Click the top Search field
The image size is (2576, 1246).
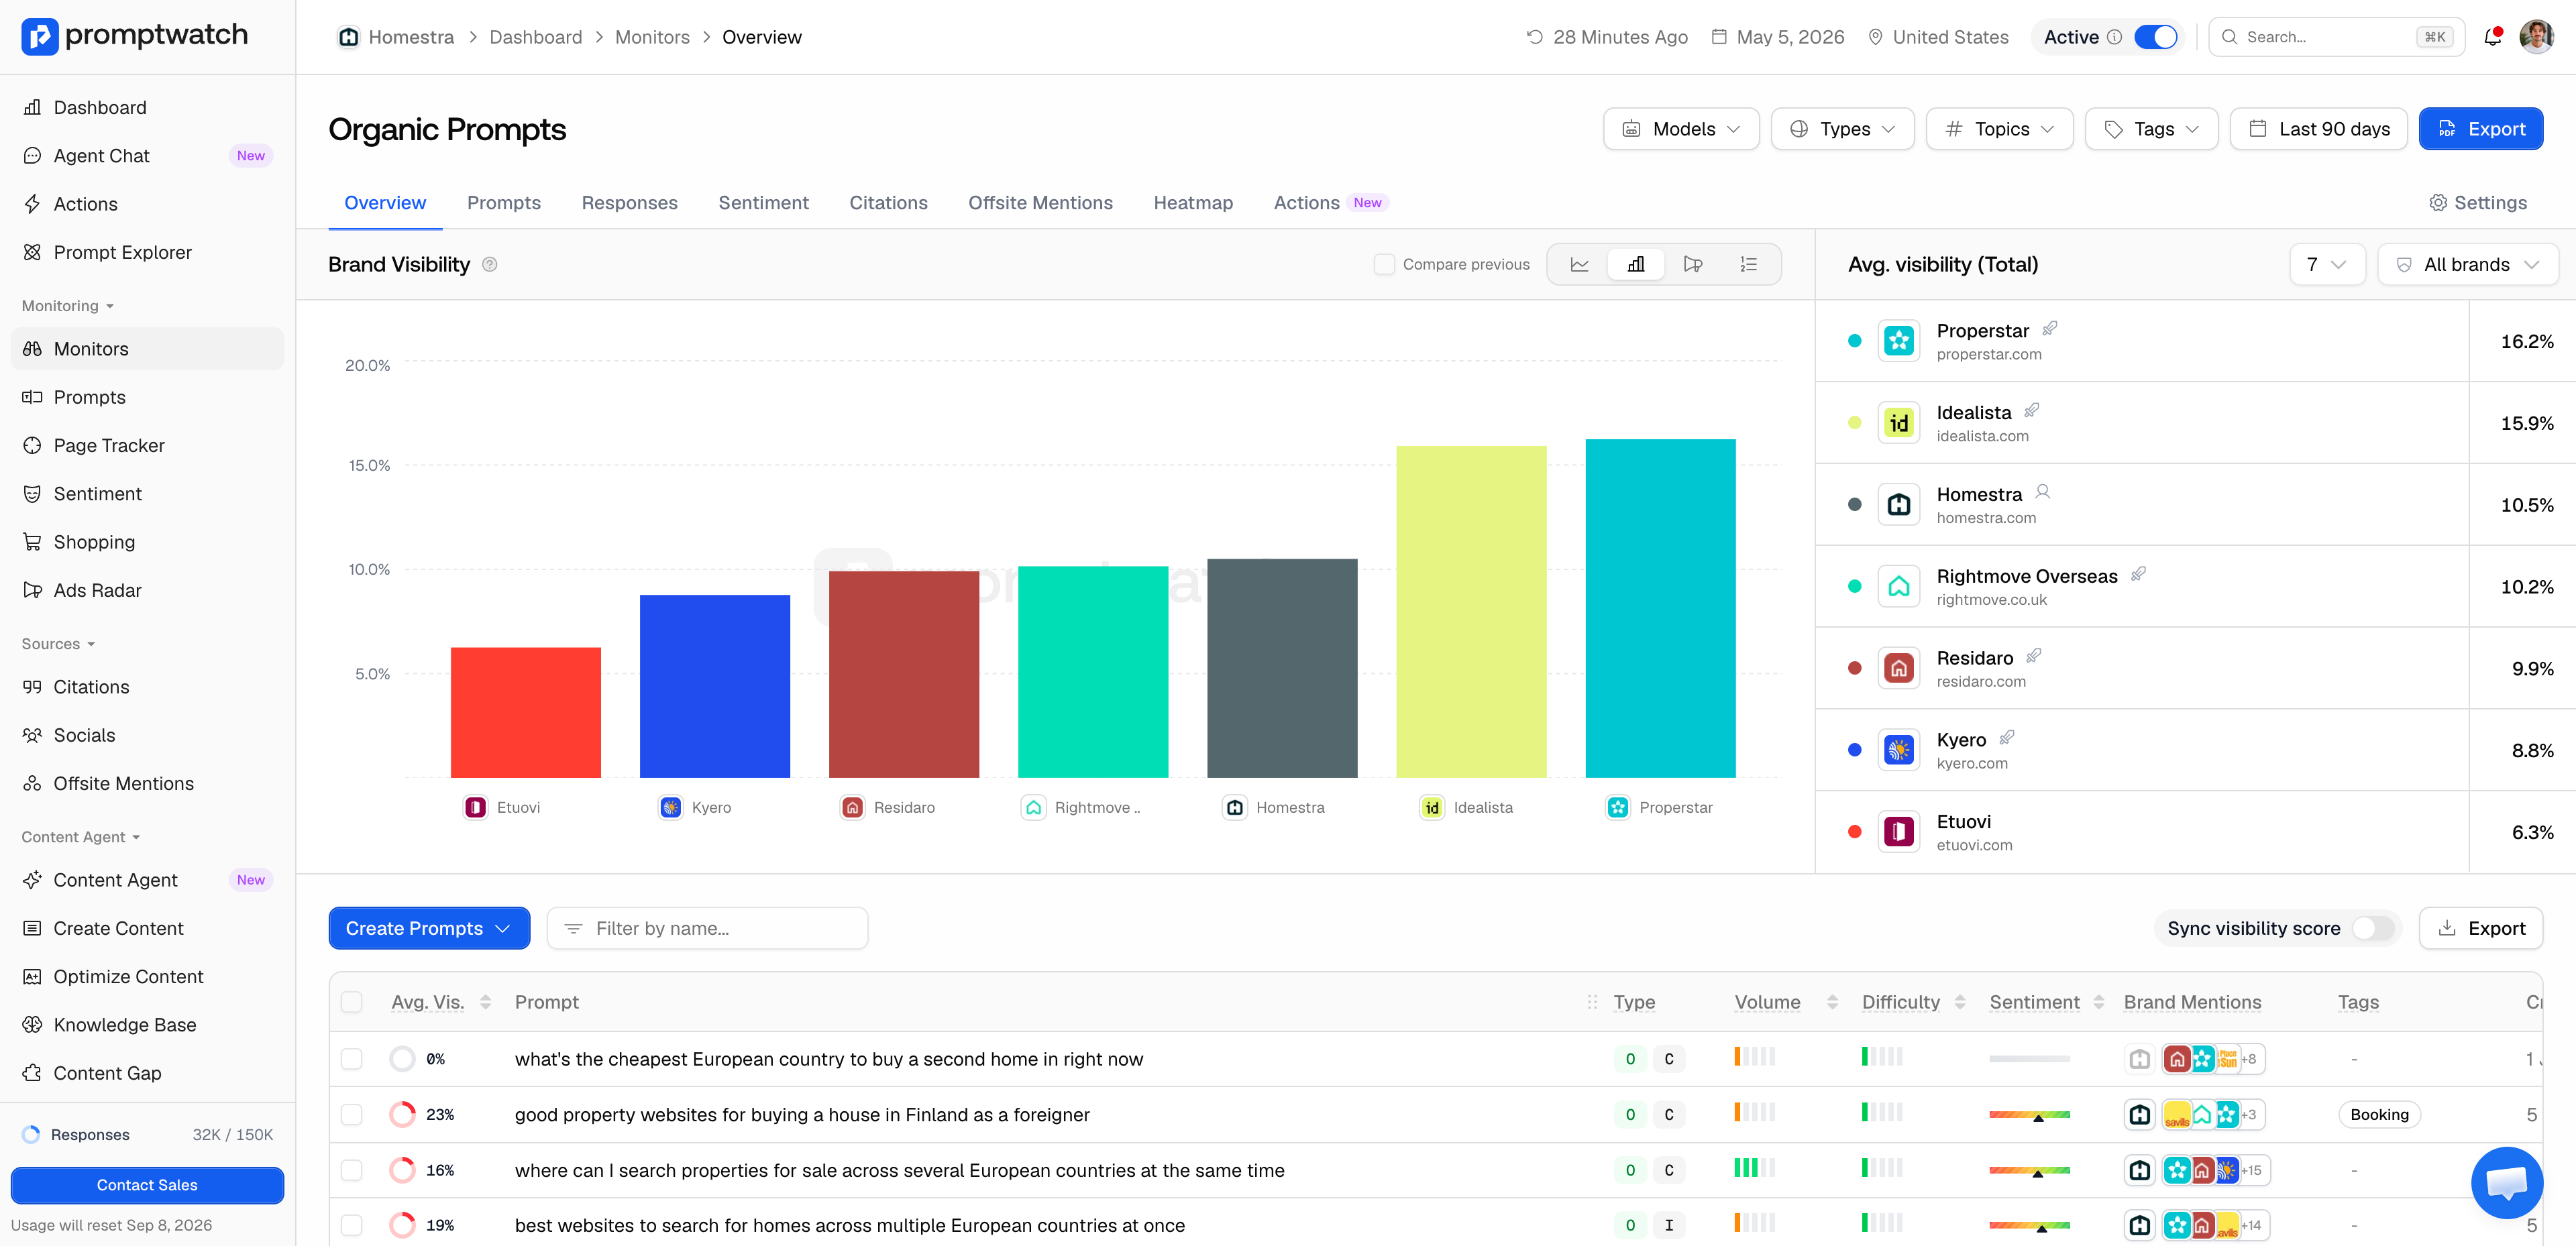tap(2336, 37)
